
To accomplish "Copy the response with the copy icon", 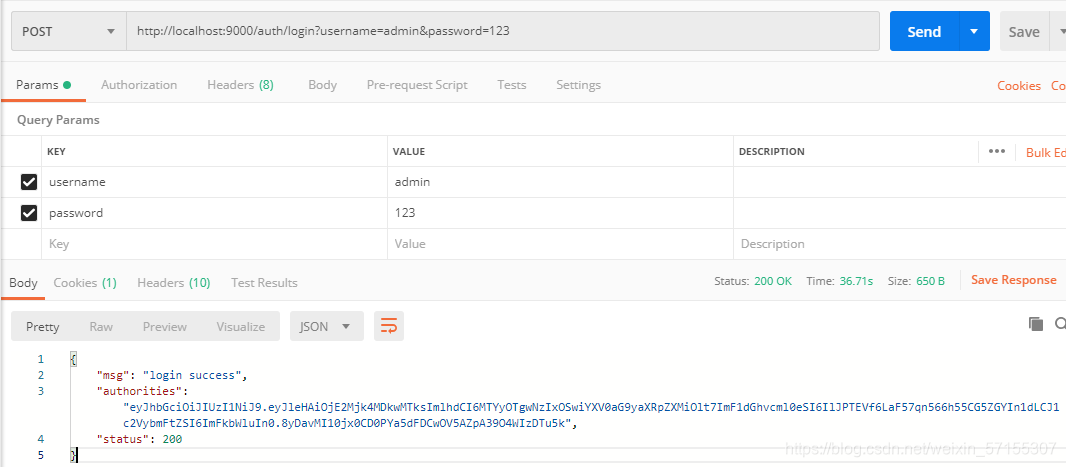I will click(x=1035, y=324).
